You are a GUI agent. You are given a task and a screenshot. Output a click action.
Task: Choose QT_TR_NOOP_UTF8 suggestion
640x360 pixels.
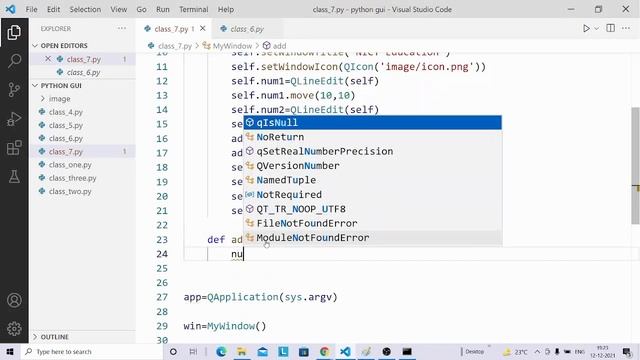pos(373,209)
